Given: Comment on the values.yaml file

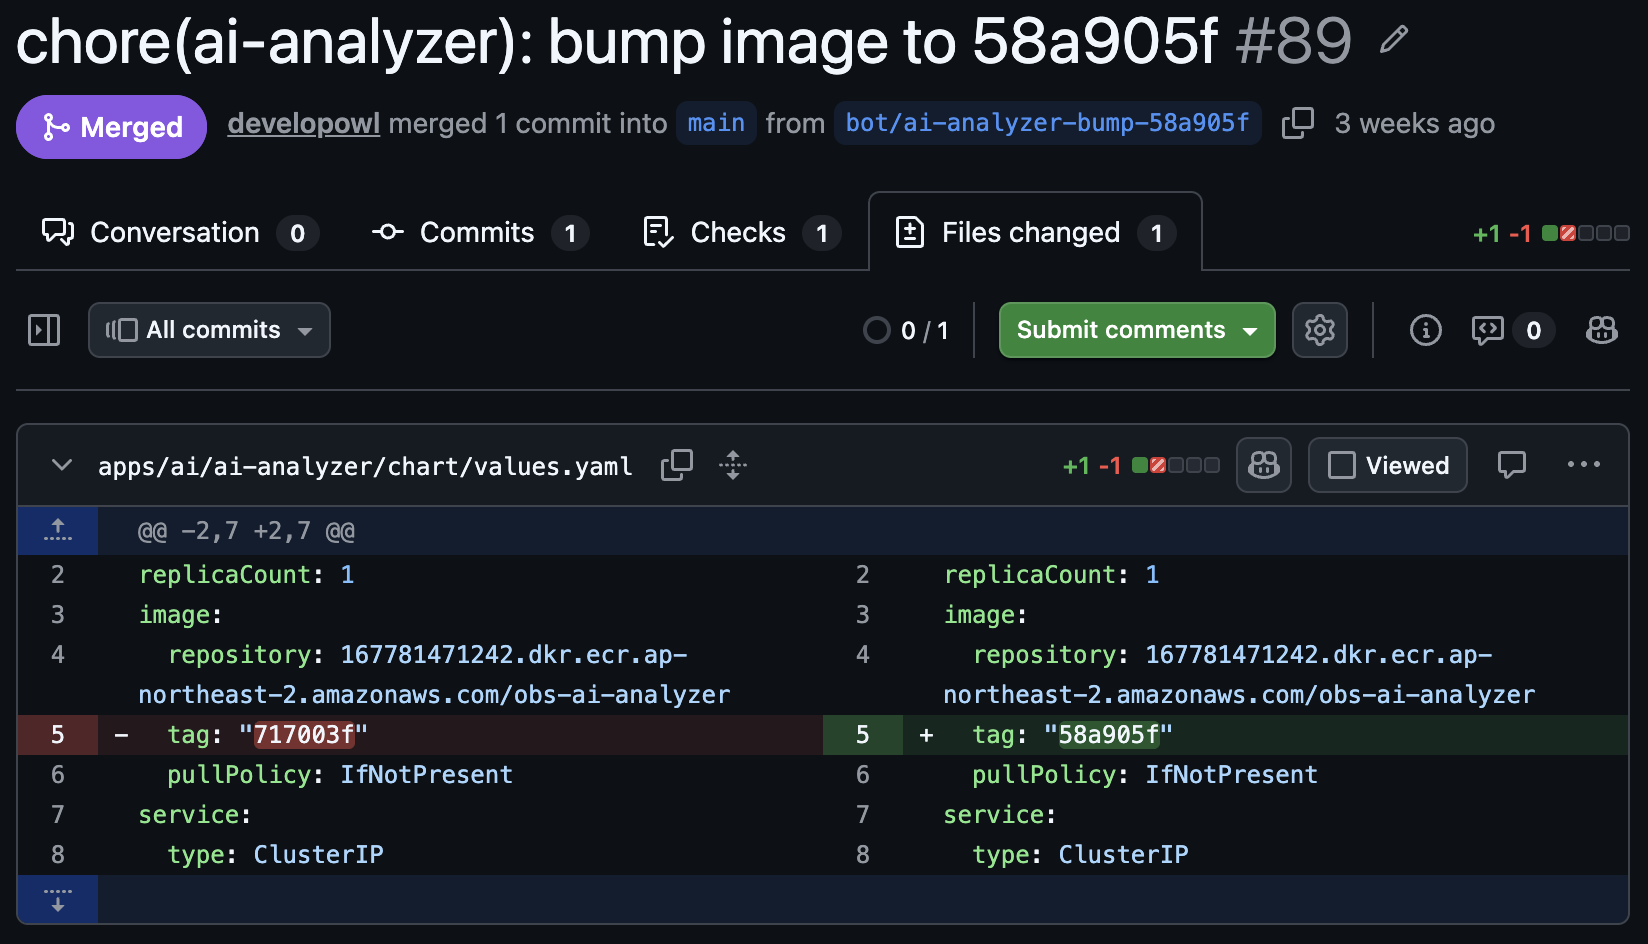Looking at the screenshot, I should [1512, 465].
